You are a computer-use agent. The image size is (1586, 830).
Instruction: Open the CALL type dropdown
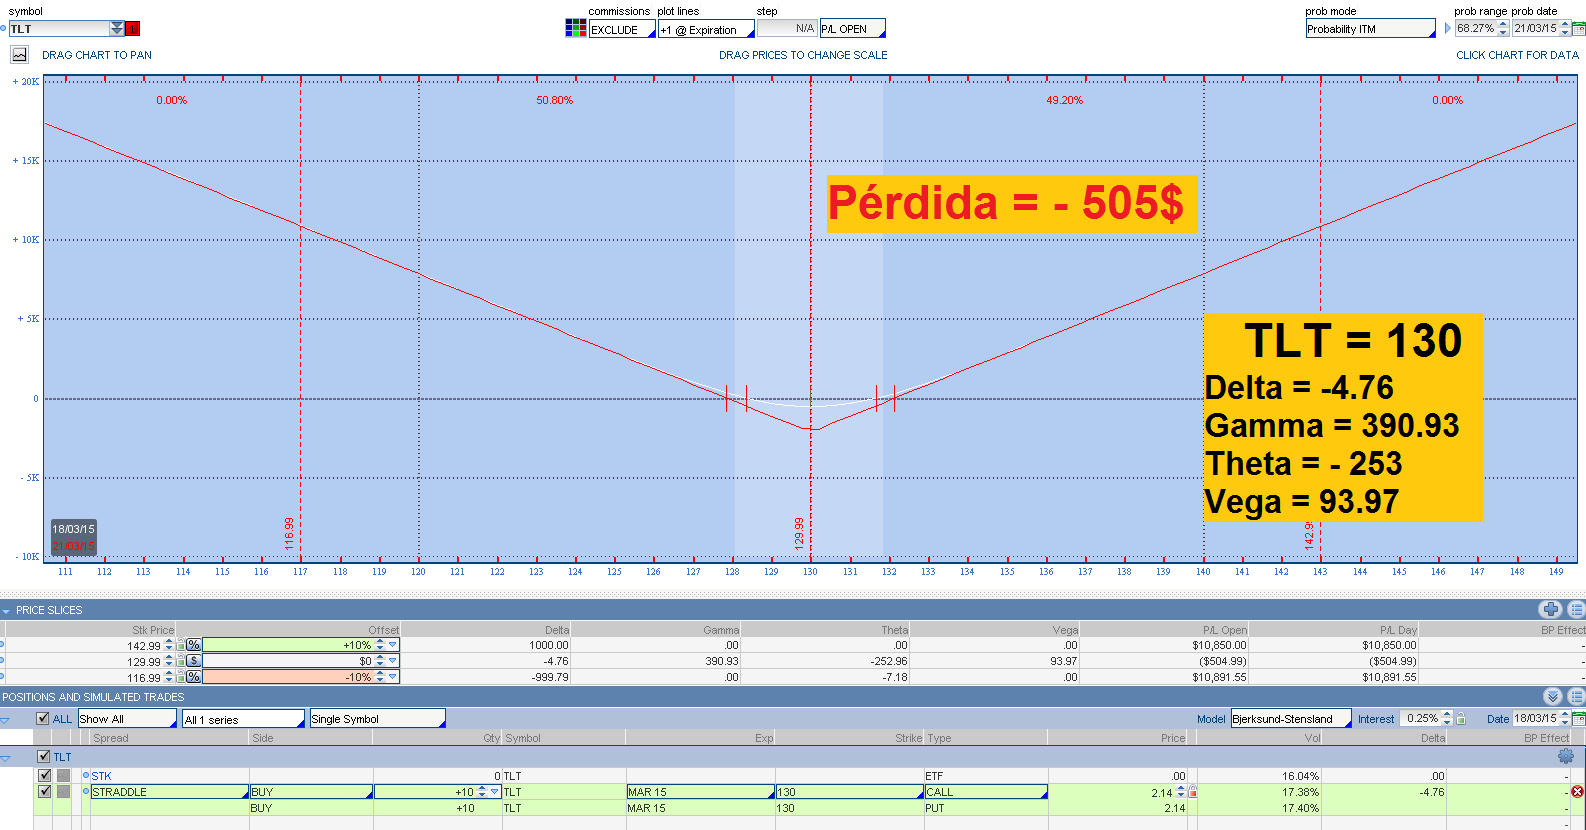pos(986,792)
